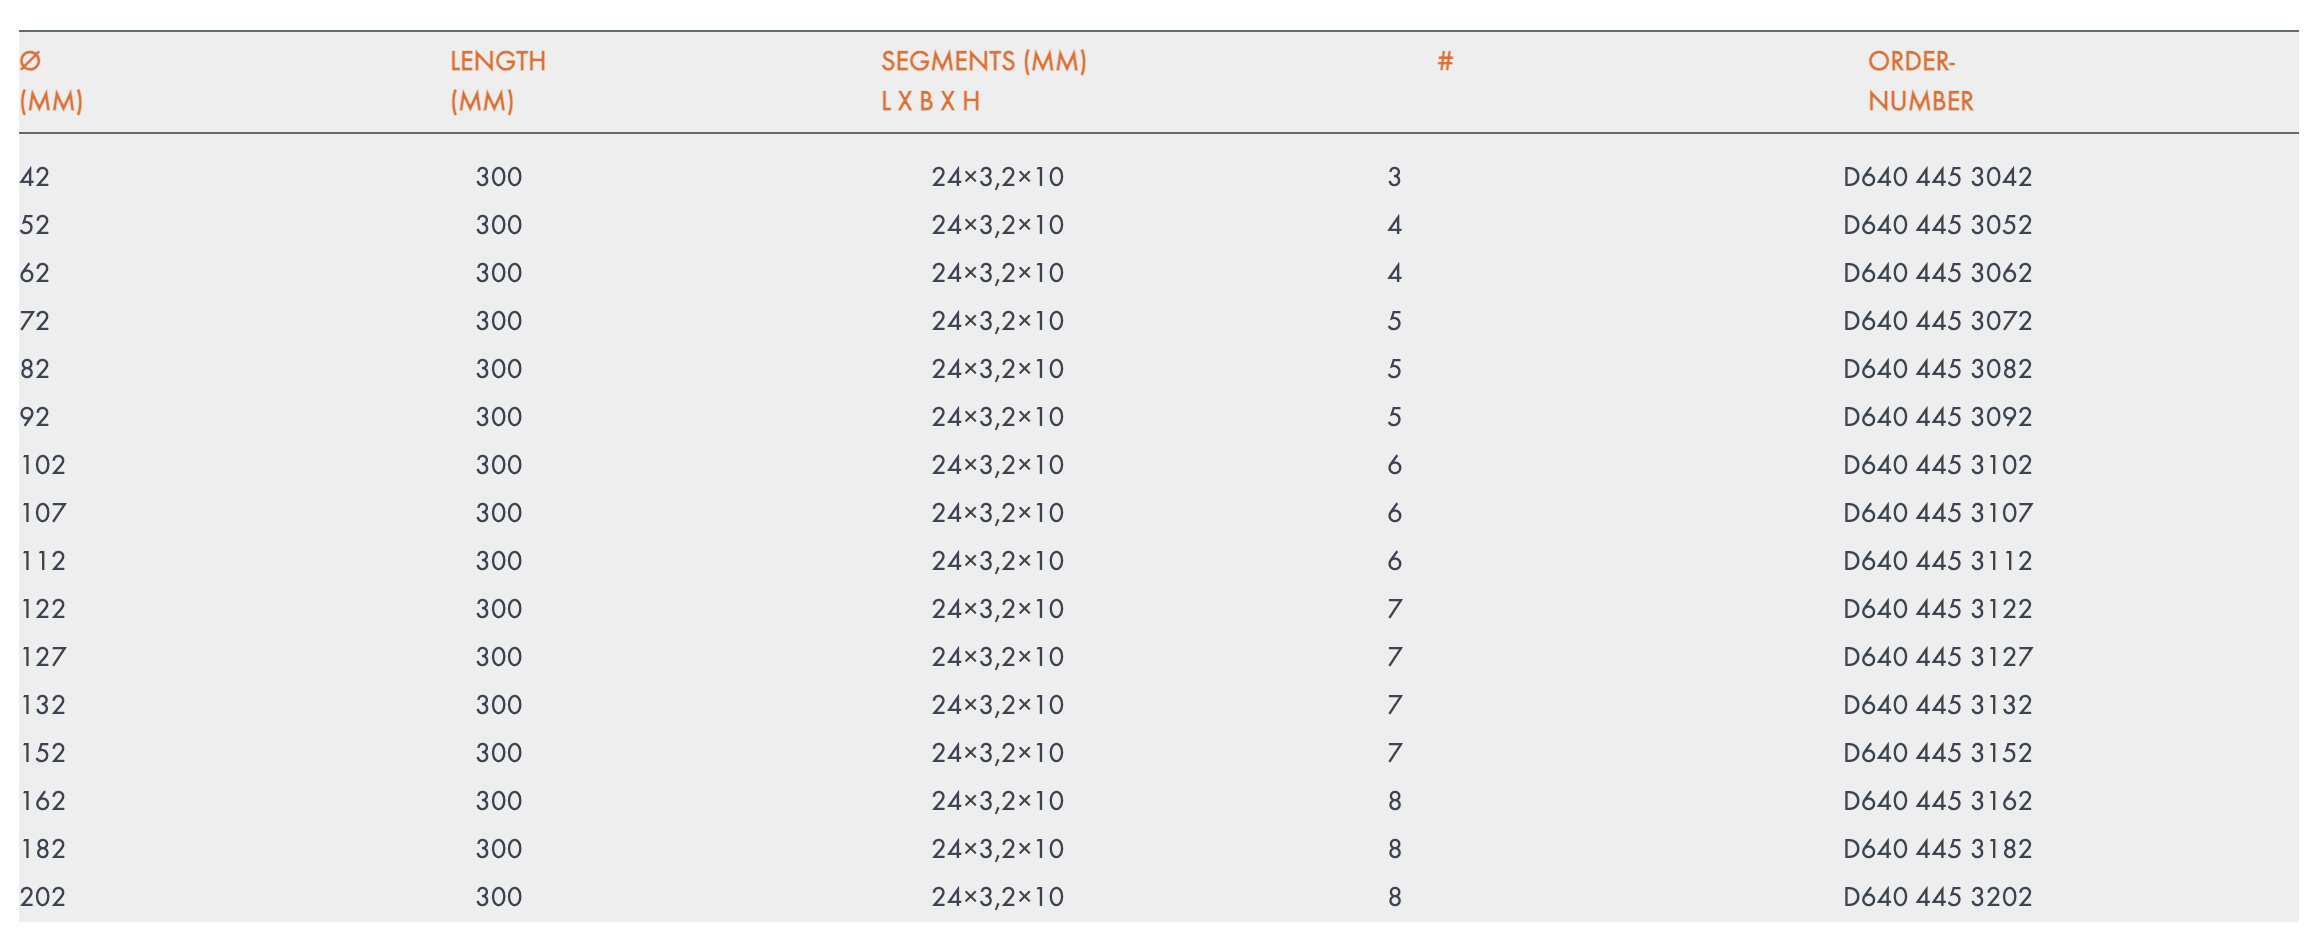The height and width of the screenshot is (938, 2322).
Task: Select order number D640 445 3082
Action: click(x=1937, y=369)
